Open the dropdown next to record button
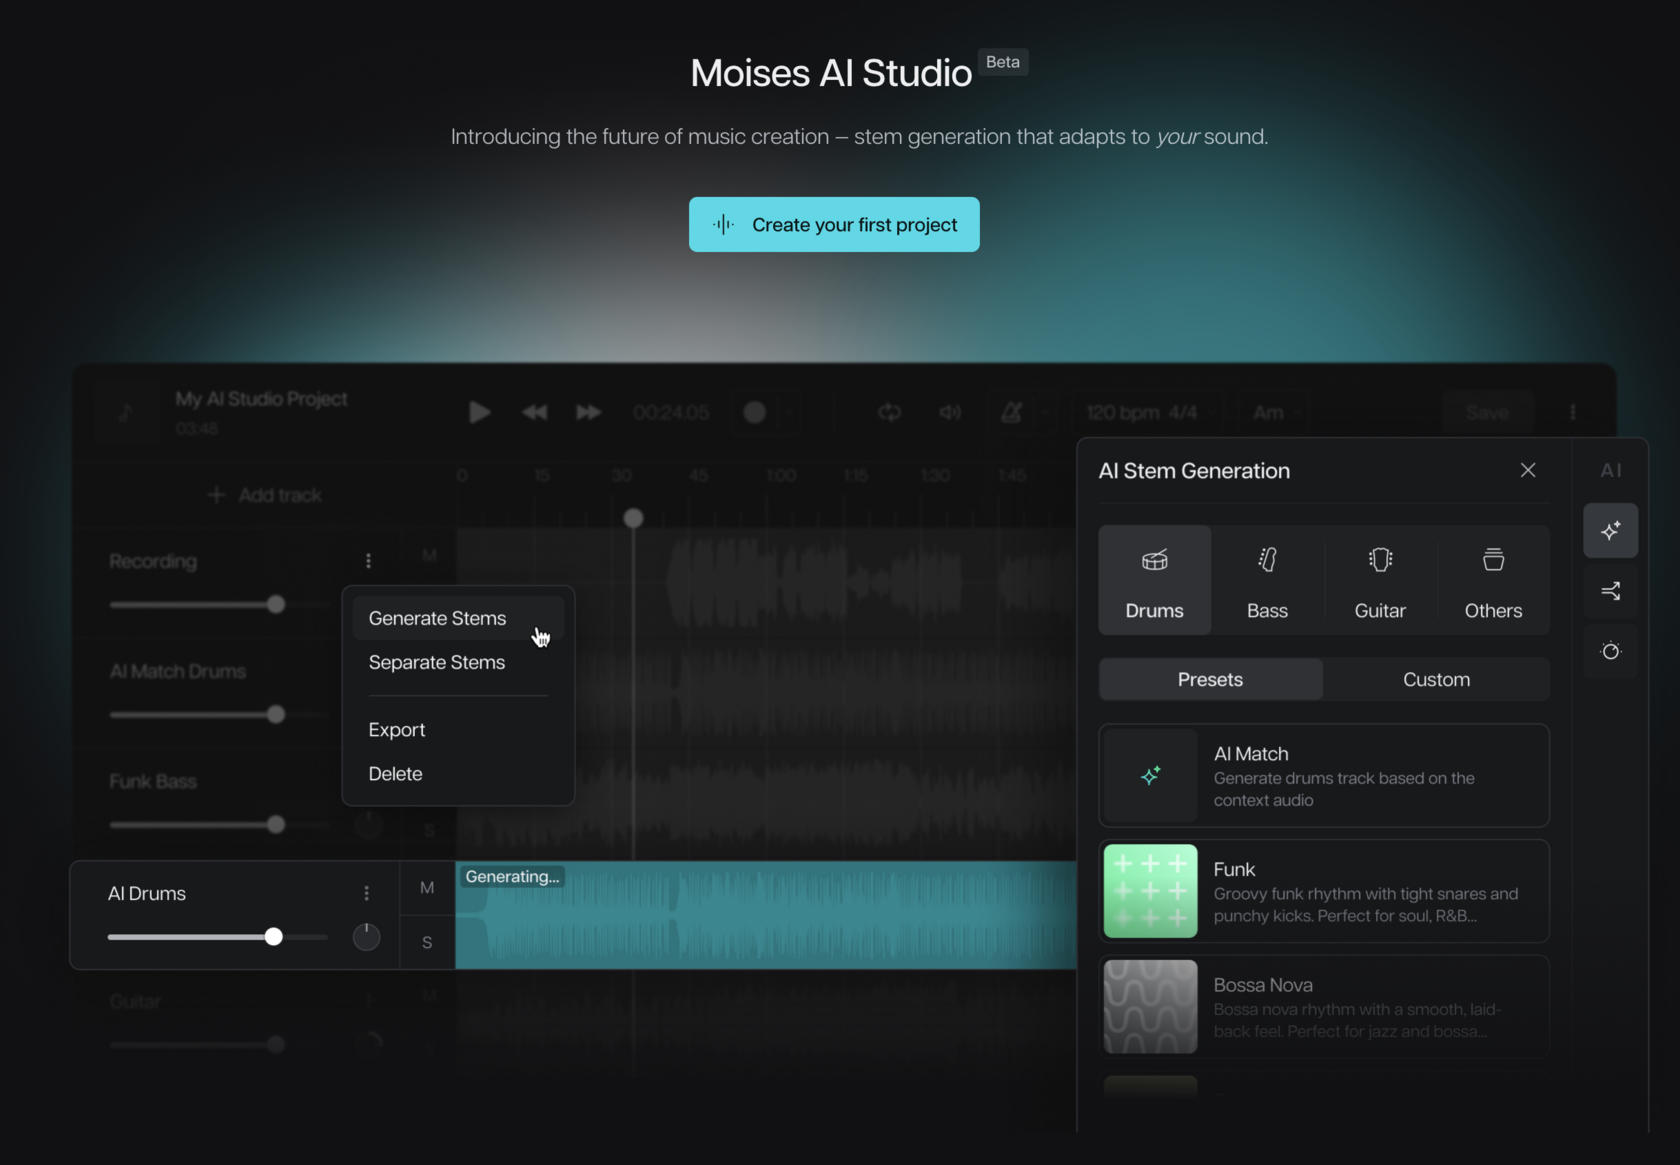Image resolution: width=1680 pixels, height=1165 pixels. tap(789, 412)
